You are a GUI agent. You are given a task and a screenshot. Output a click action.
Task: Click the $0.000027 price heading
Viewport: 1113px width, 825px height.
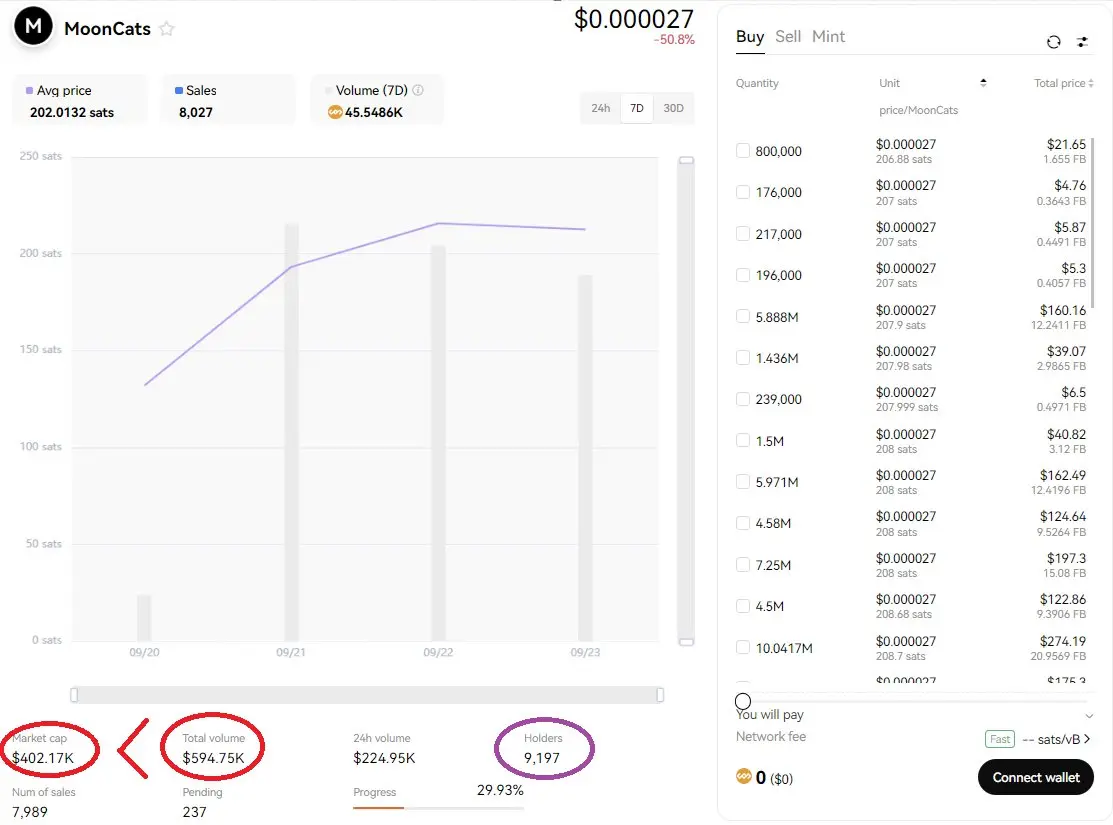pyautogui.click(x=633, y=19)
